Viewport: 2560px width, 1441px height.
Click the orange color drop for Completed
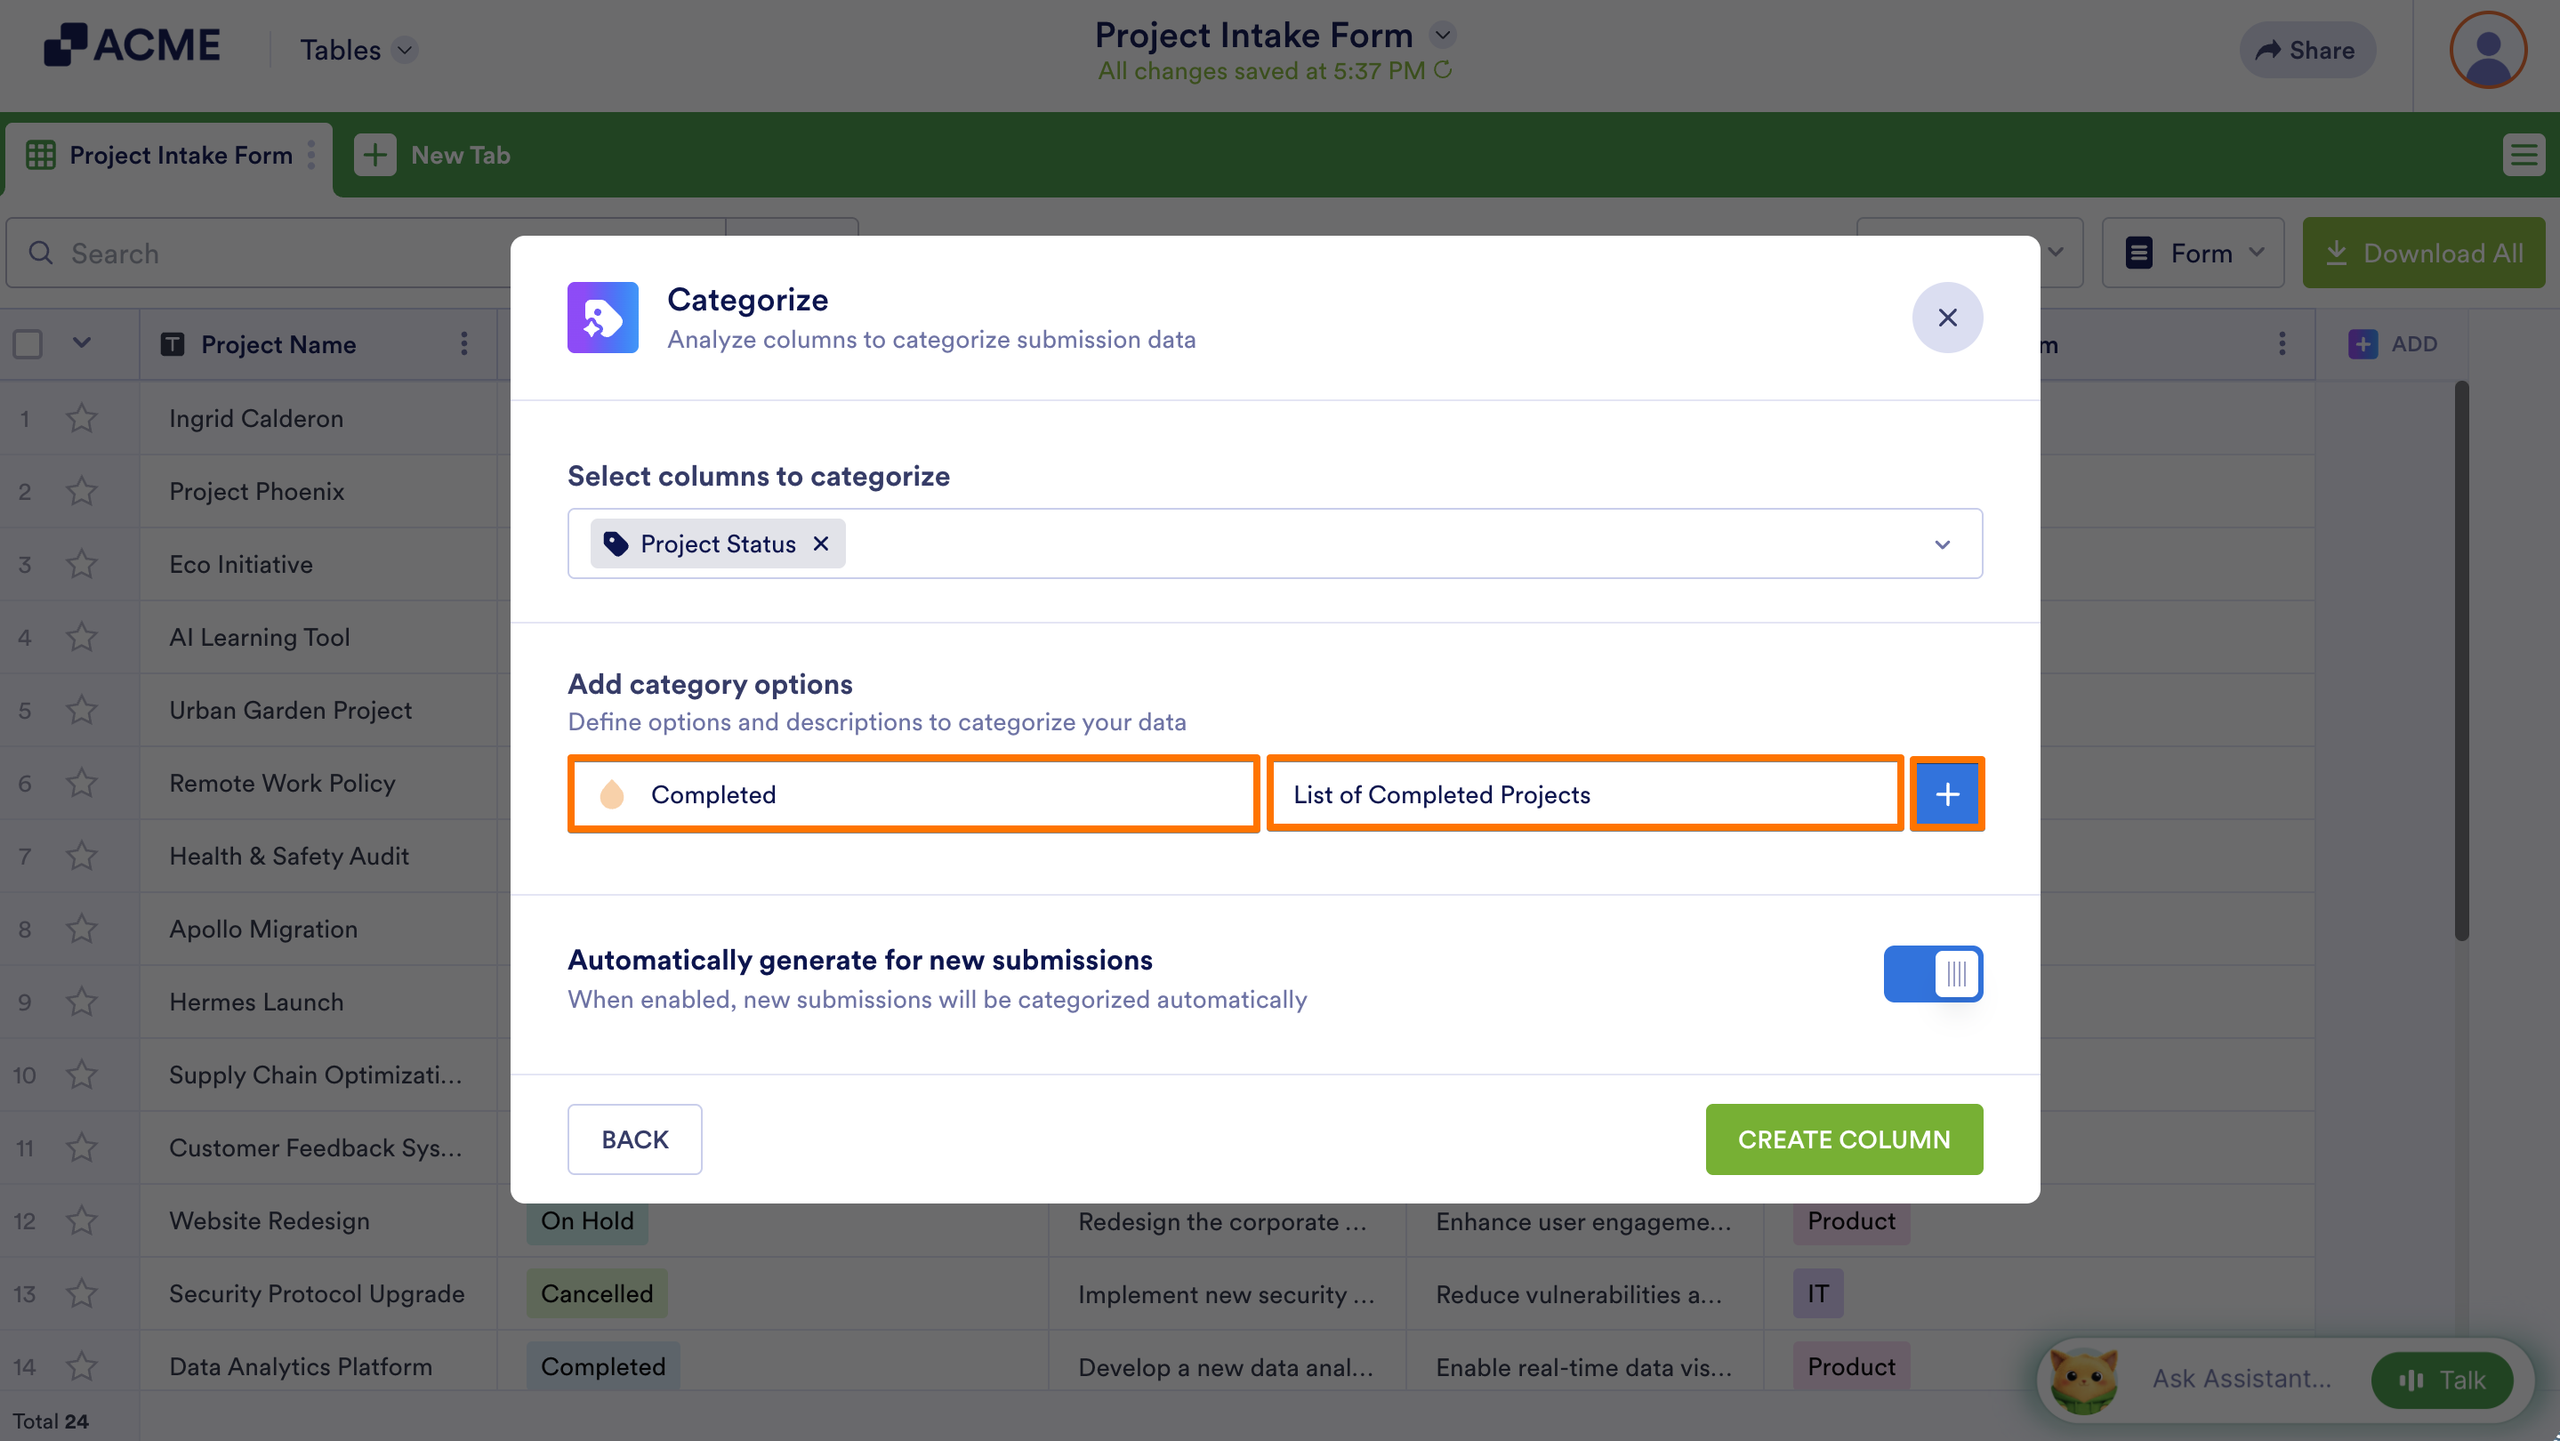[611, 794]
